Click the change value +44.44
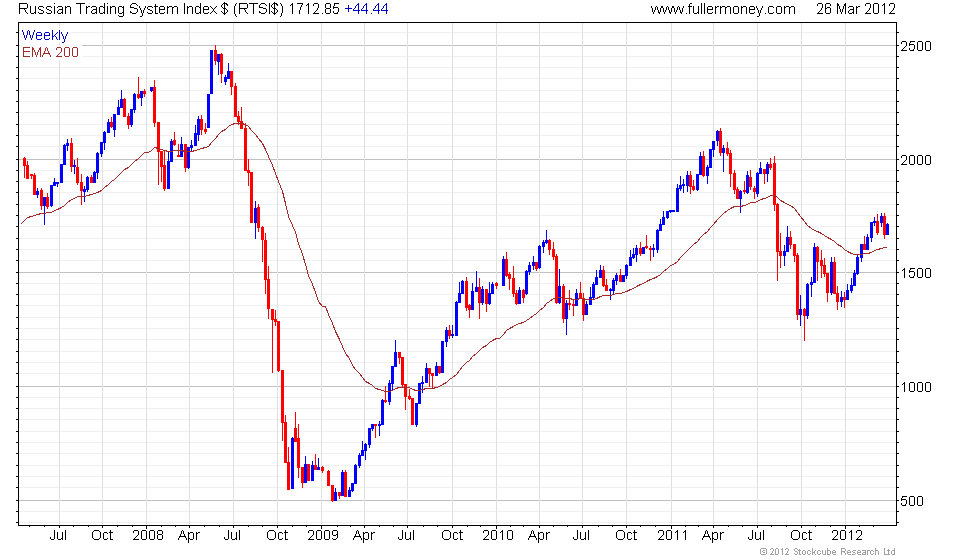Viewport: 980px width, 560px height. click(366, 9)
